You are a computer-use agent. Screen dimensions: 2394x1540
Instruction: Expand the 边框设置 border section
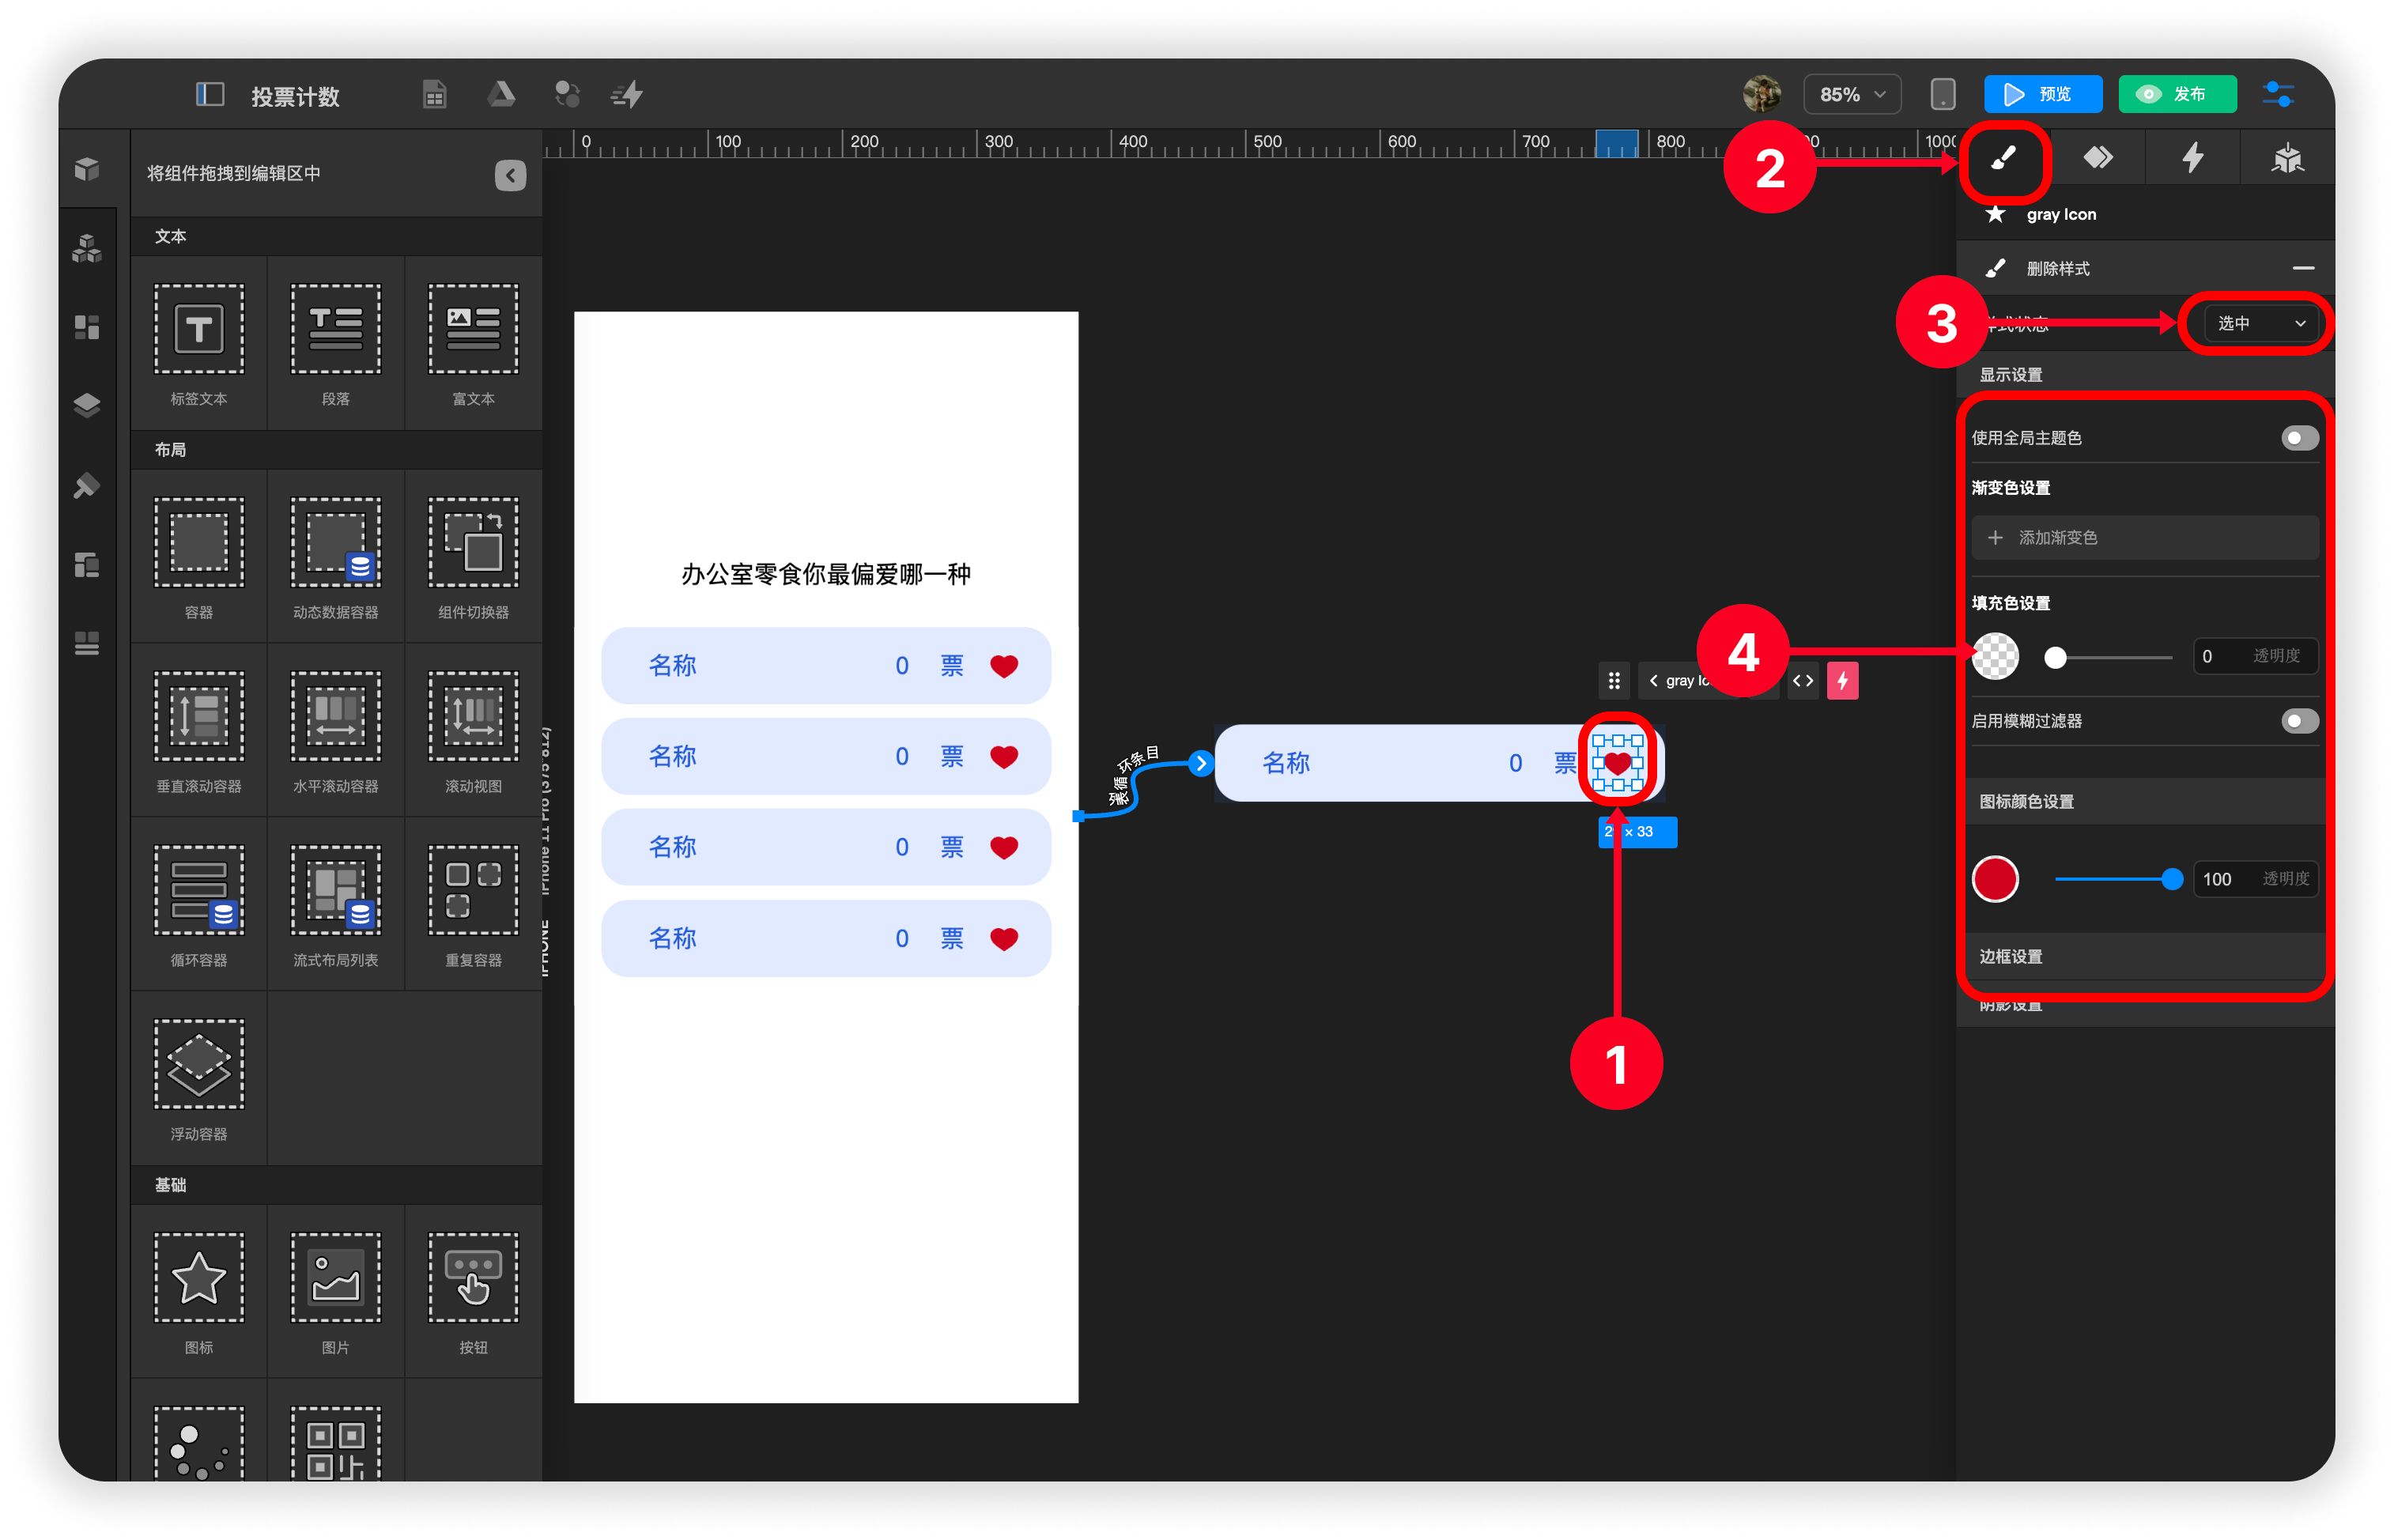click(2144, 956)
